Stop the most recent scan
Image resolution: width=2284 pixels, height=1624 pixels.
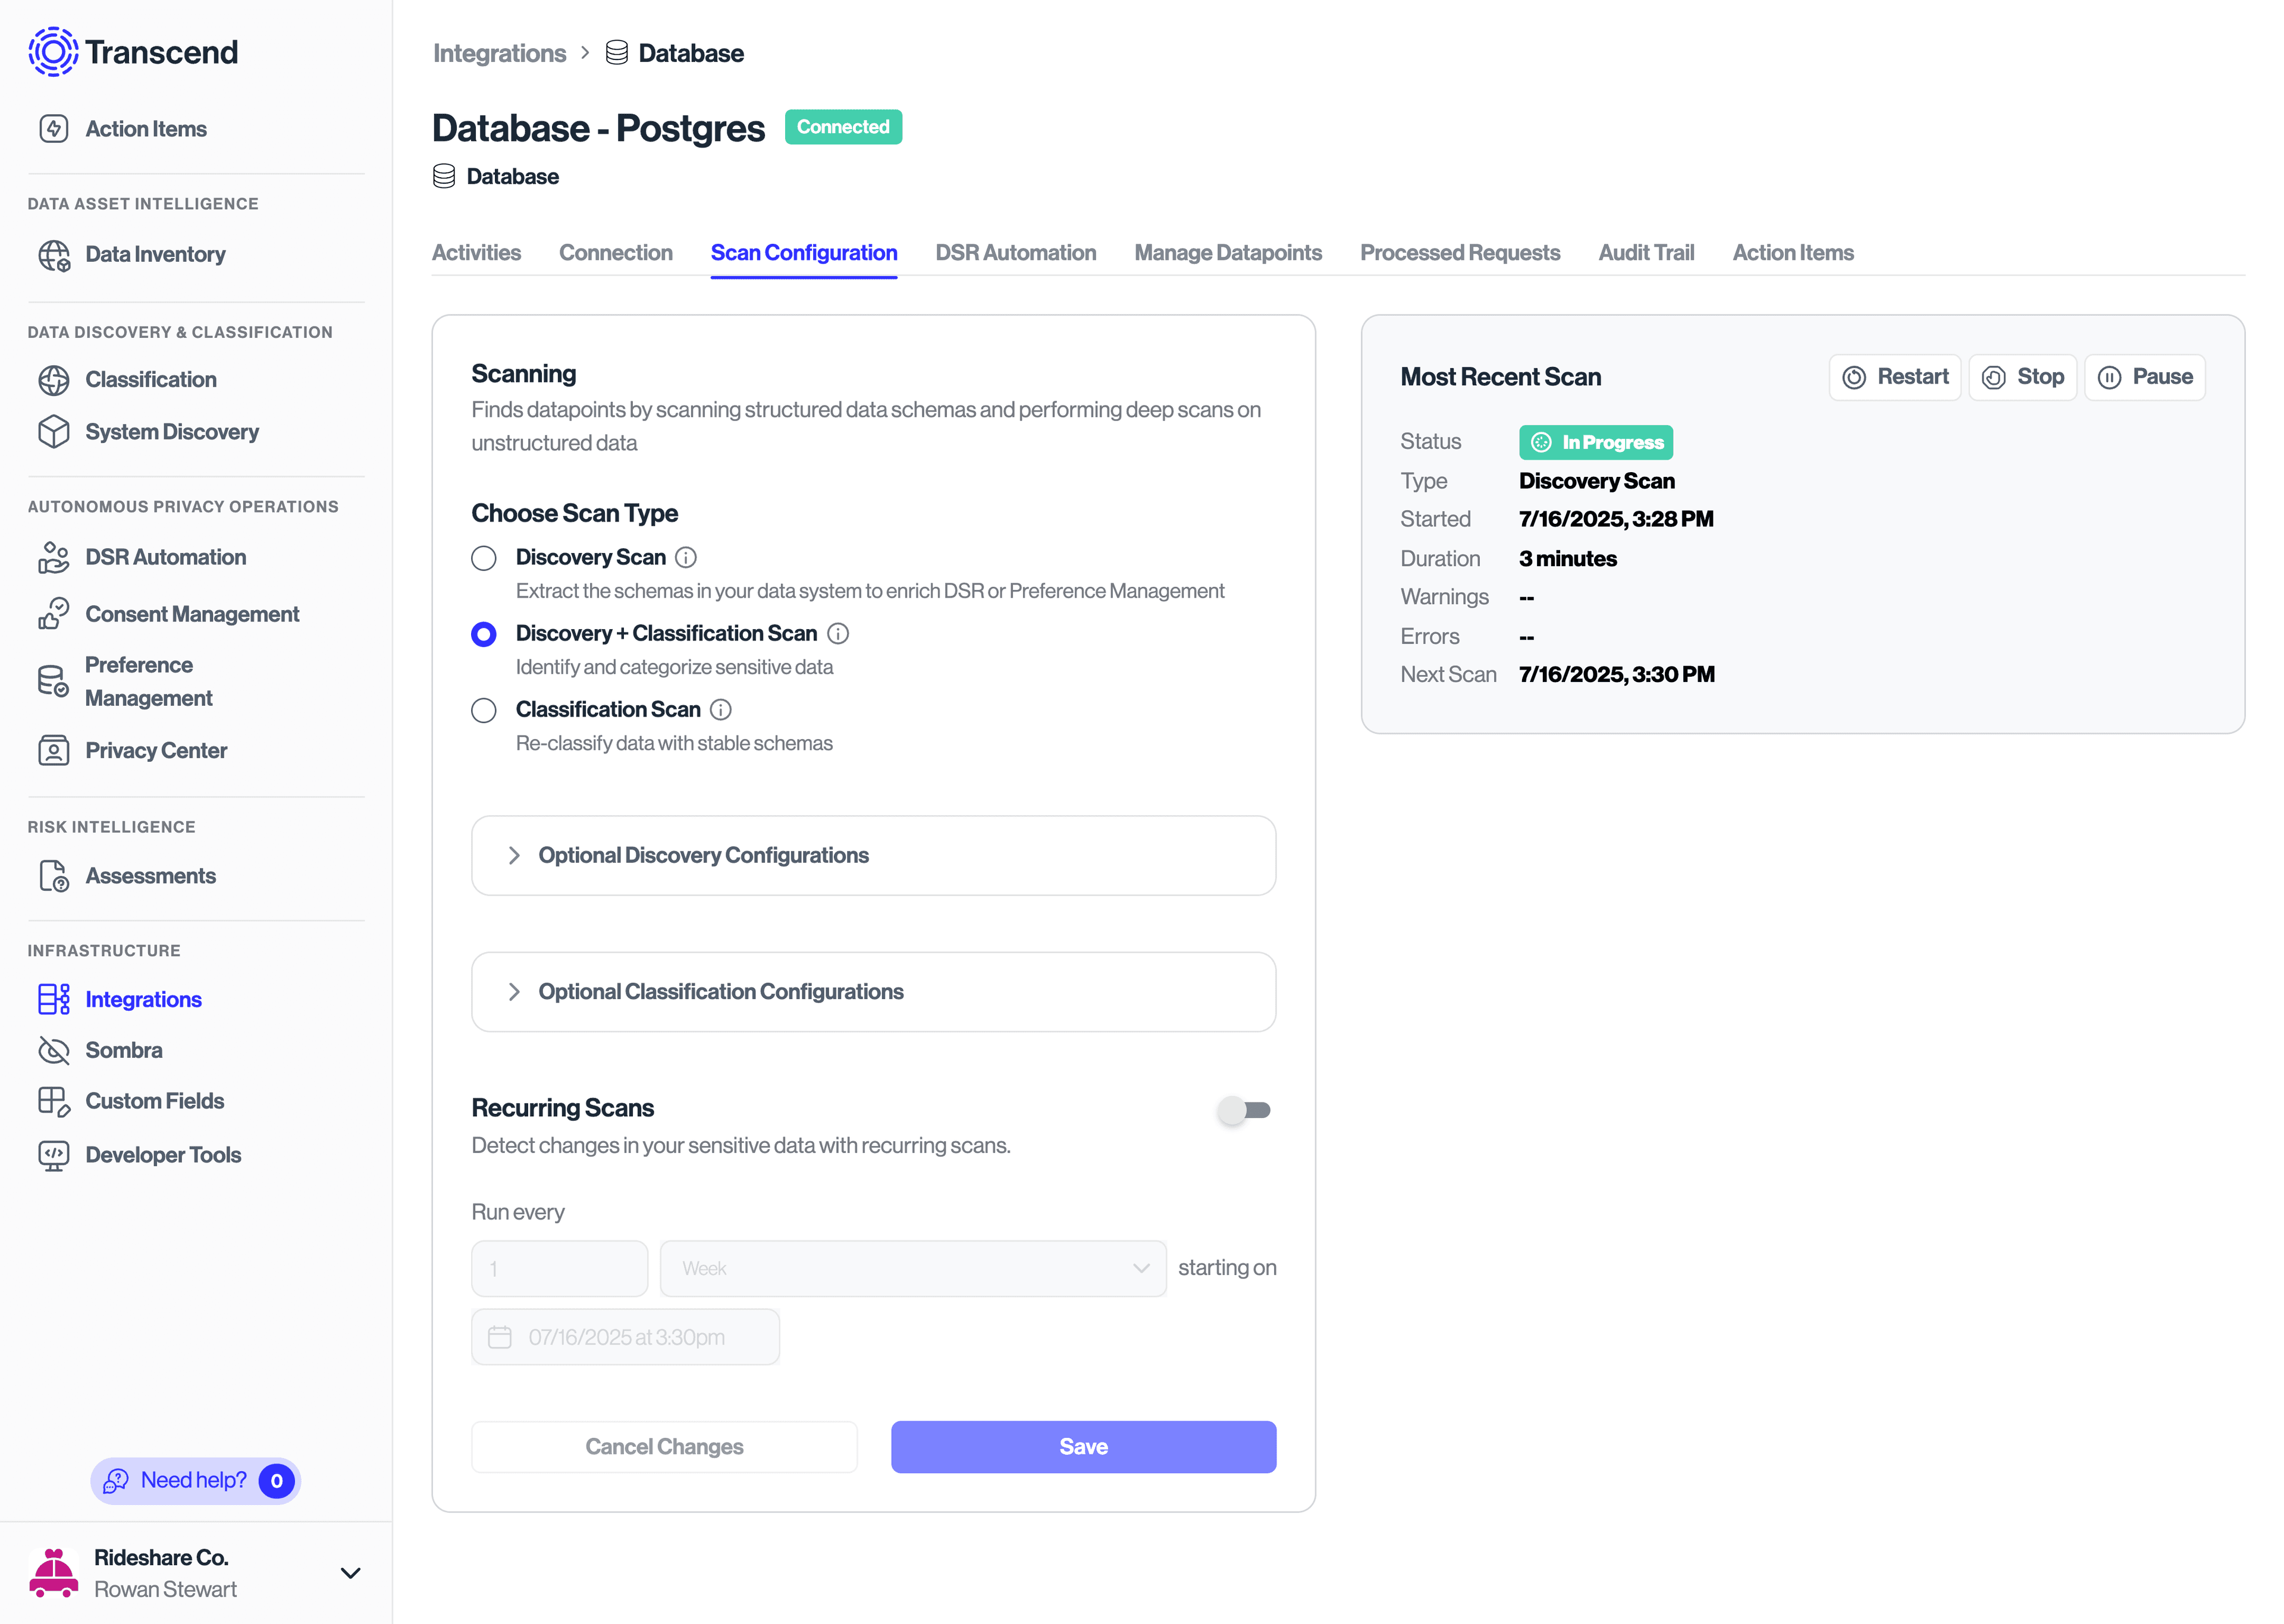(2023, 377)
